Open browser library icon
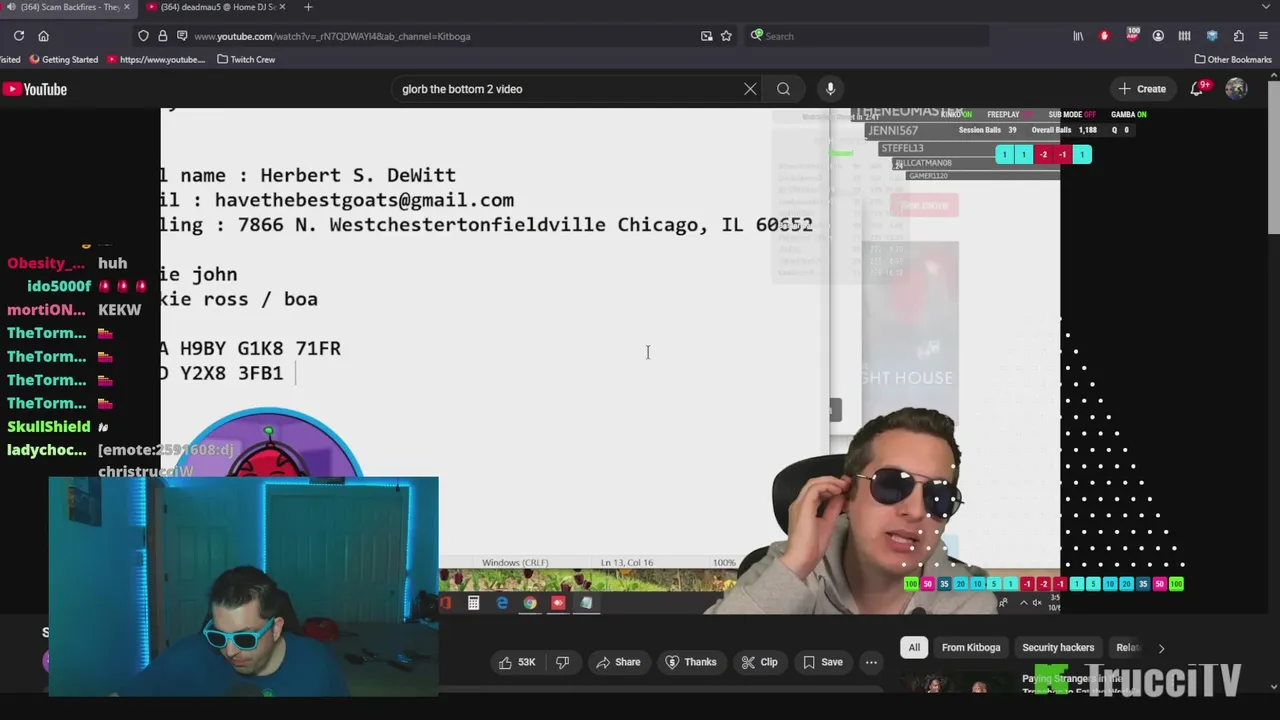1280x720 pixels. tap(1078, 36)
